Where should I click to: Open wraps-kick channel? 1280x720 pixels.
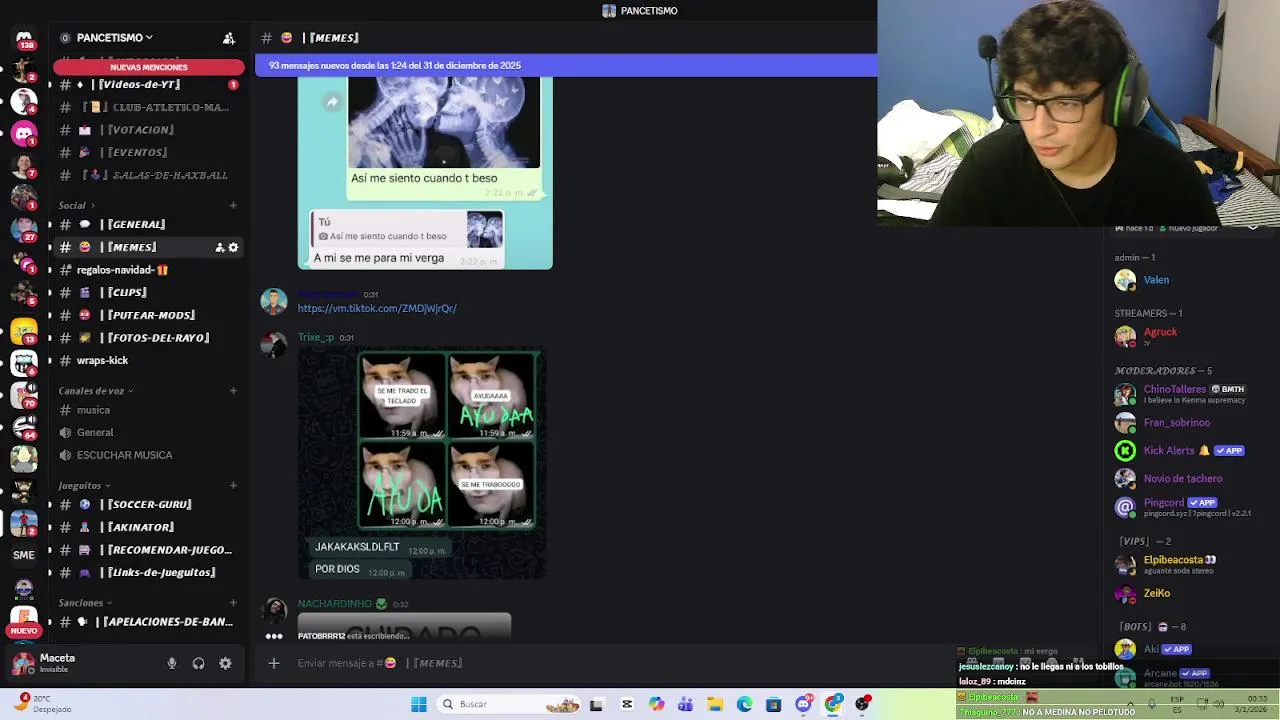tap(149, 360)
